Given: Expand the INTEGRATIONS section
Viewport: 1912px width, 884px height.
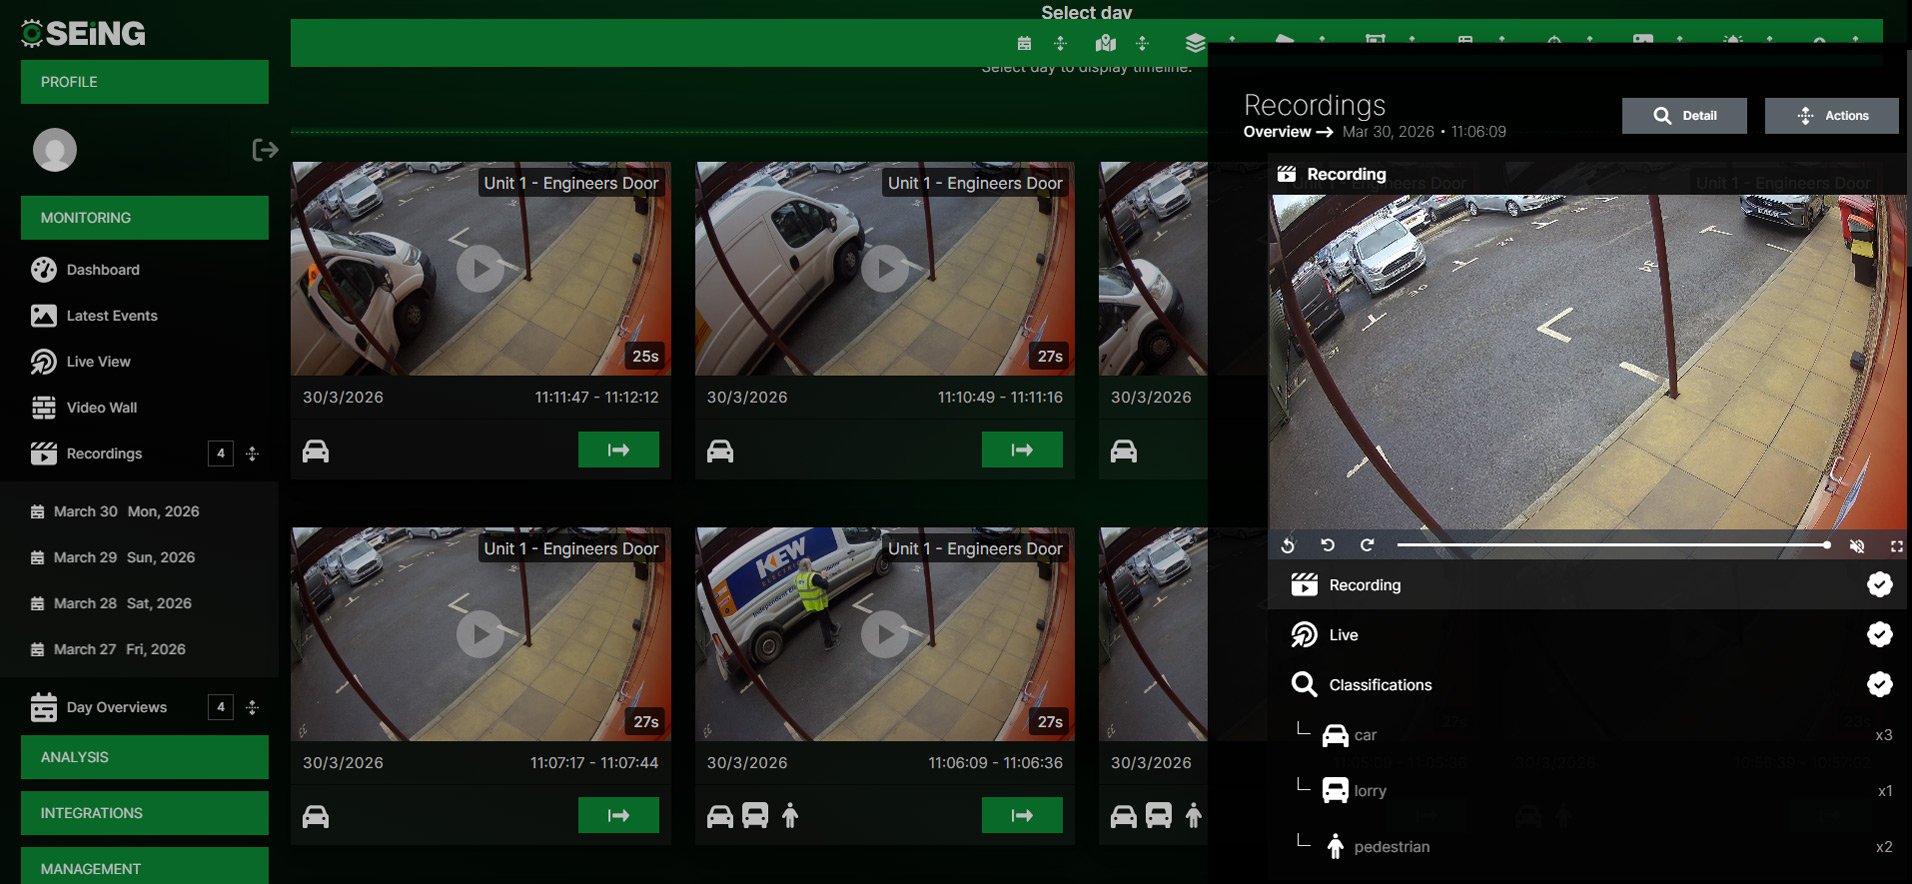Looking at the screenshot, I should (145, 814).
